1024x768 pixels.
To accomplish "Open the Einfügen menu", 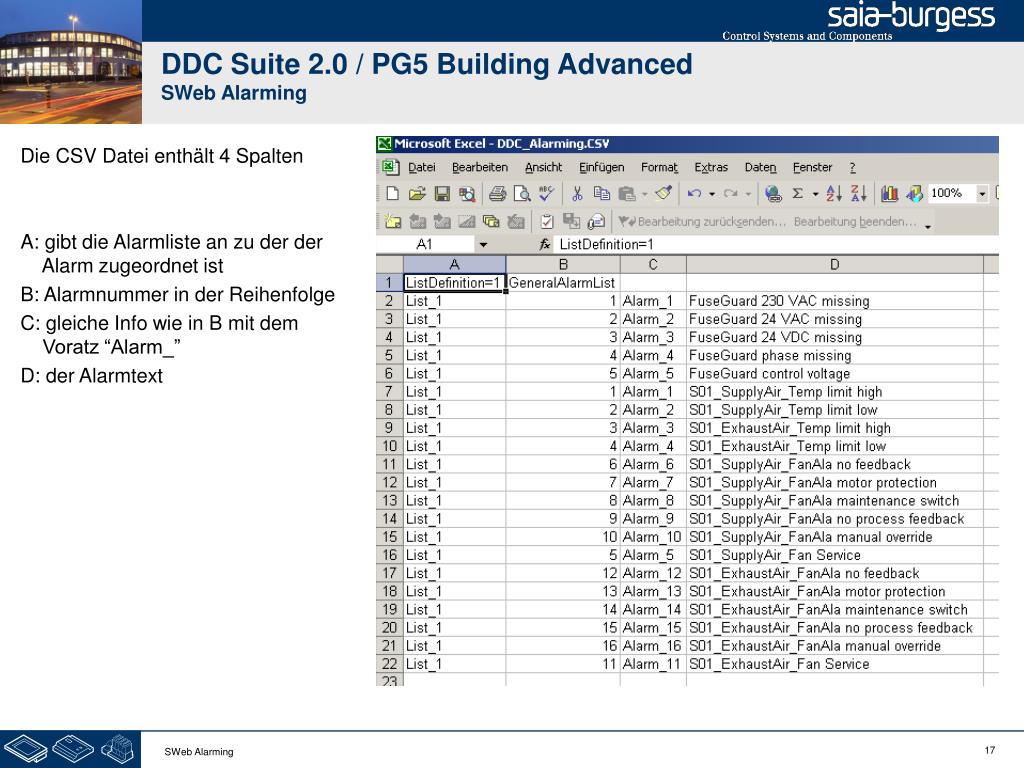I will (x=601, y=167).
